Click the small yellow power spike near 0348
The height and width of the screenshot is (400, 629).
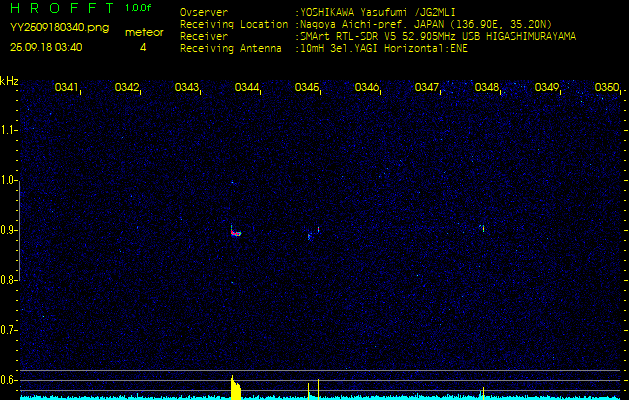click(483, 393)
